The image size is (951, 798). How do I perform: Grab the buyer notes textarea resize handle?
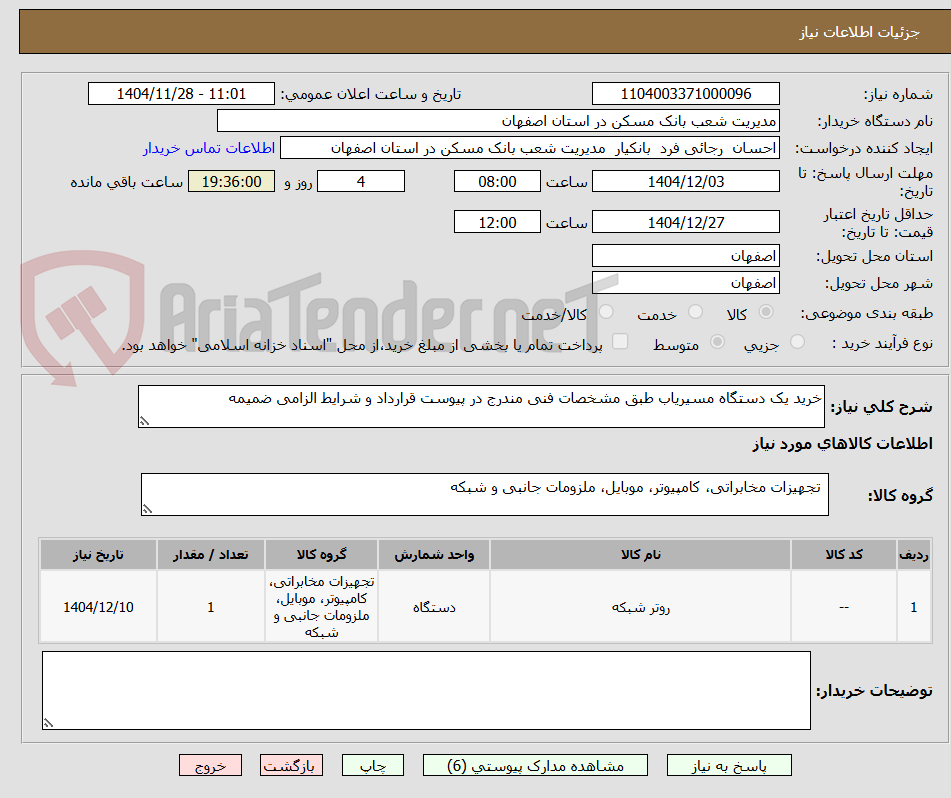pyautogui.click(x=49, y=722)
